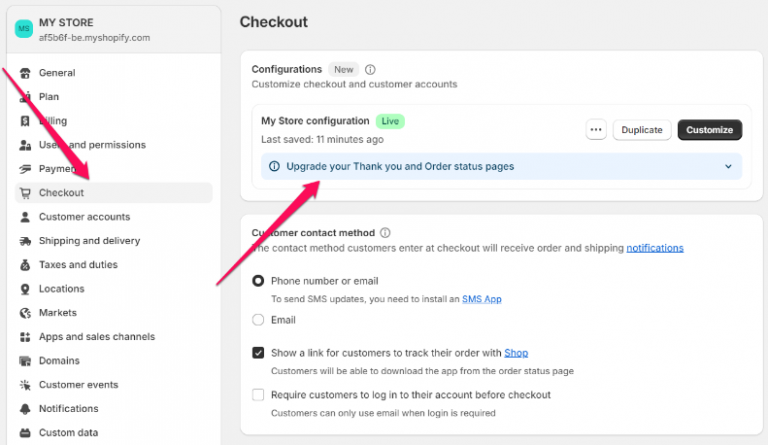Select Phone number or email option
This screenshot has width=768, height=445.
(258, 281)
